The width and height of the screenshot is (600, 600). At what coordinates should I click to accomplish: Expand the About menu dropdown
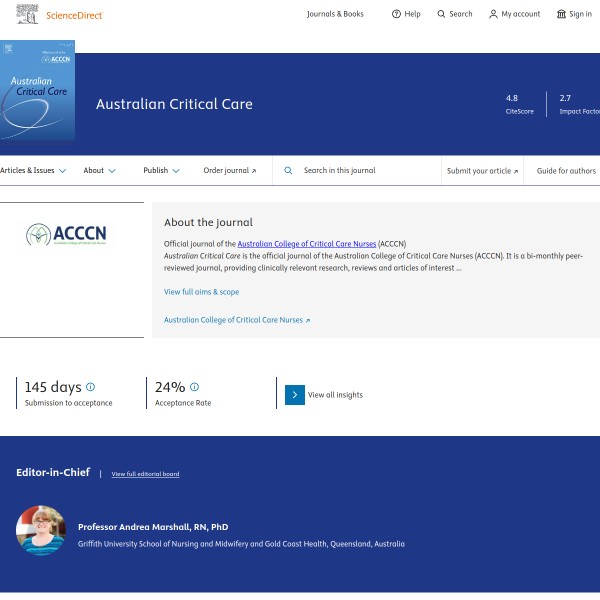coord(99,171)
